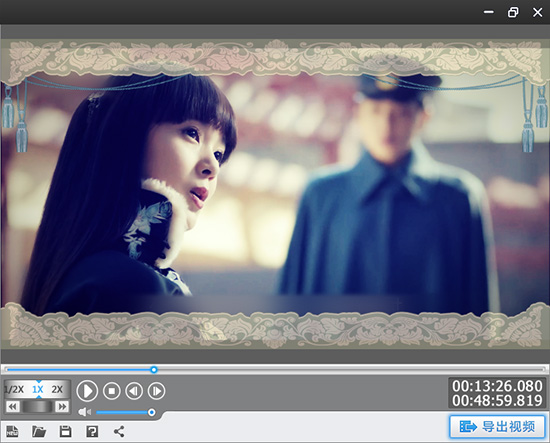Image resolution: width=550 pixels, height=443 pixels.
Task: Select the 1X playback speed
Action: pos(38,389)
